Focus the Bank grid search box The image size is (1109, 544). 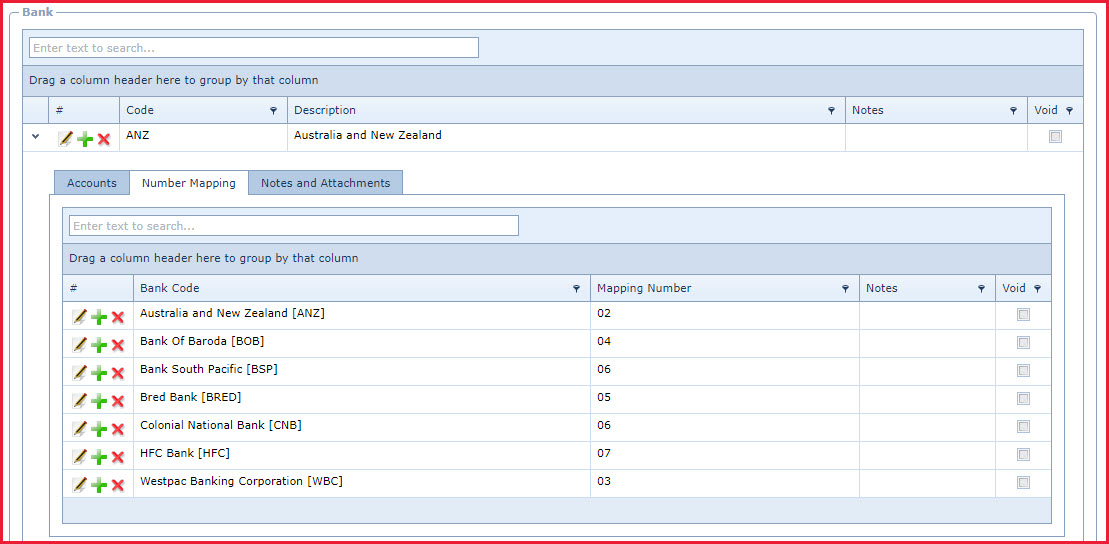254,47
